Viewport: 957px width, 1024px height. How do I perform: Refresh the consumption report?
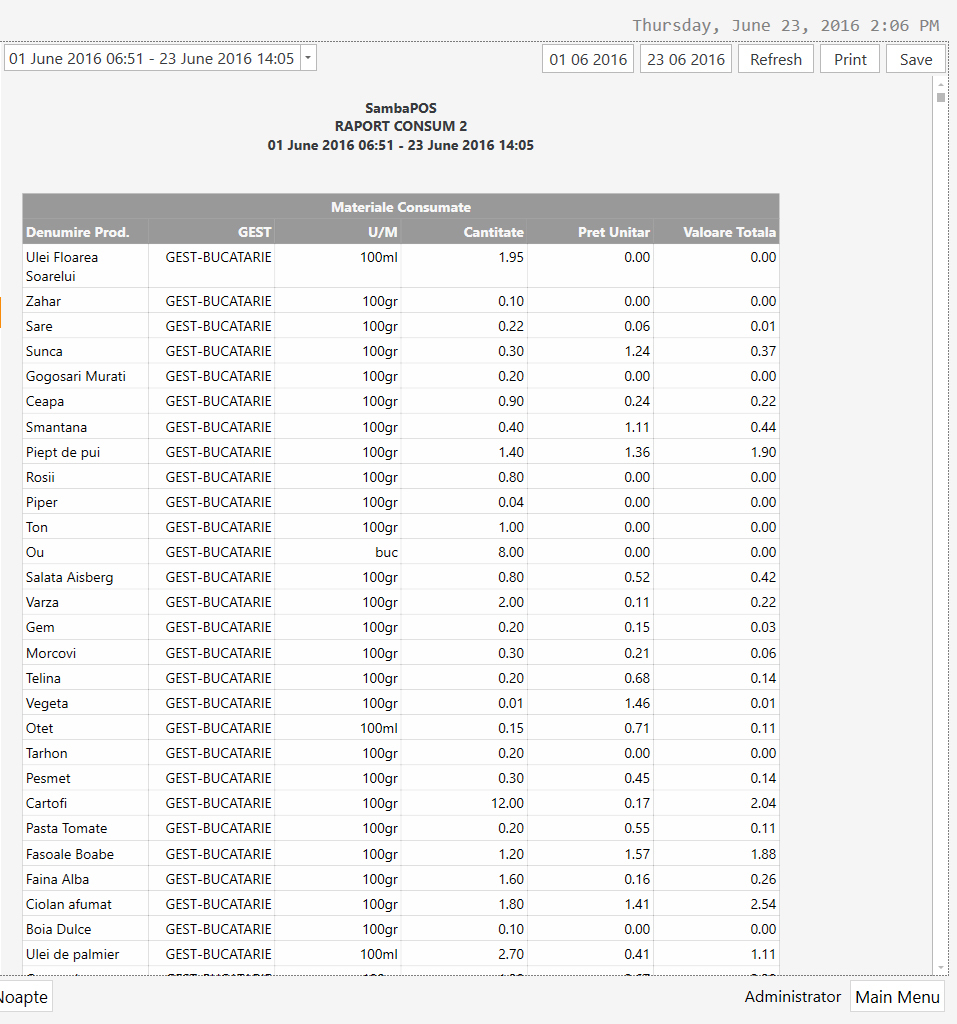pyautogui.click(x=775, y=58)
